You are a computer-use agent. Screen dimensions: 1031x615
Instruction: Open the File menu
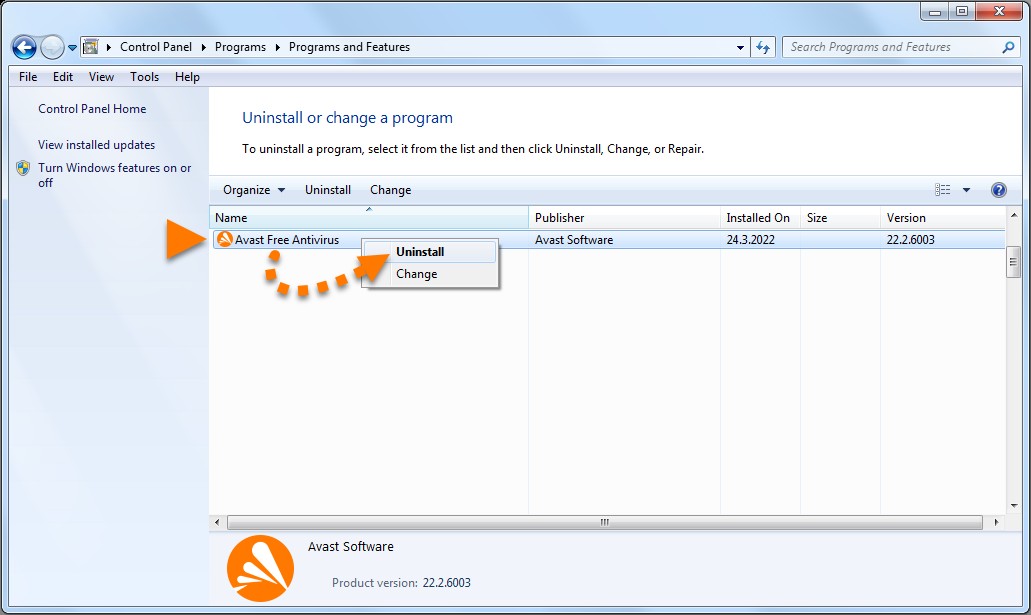point(28,76)
